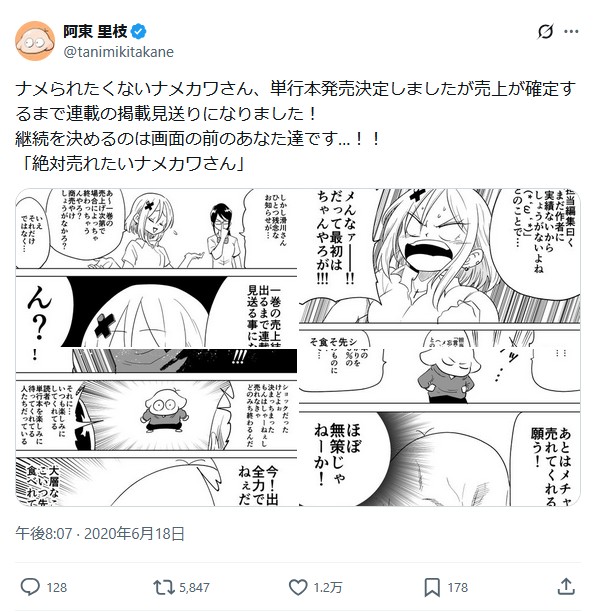Click the 5,847 reposts count
This screenshot has width=593, height=612.
click(194, 587)
